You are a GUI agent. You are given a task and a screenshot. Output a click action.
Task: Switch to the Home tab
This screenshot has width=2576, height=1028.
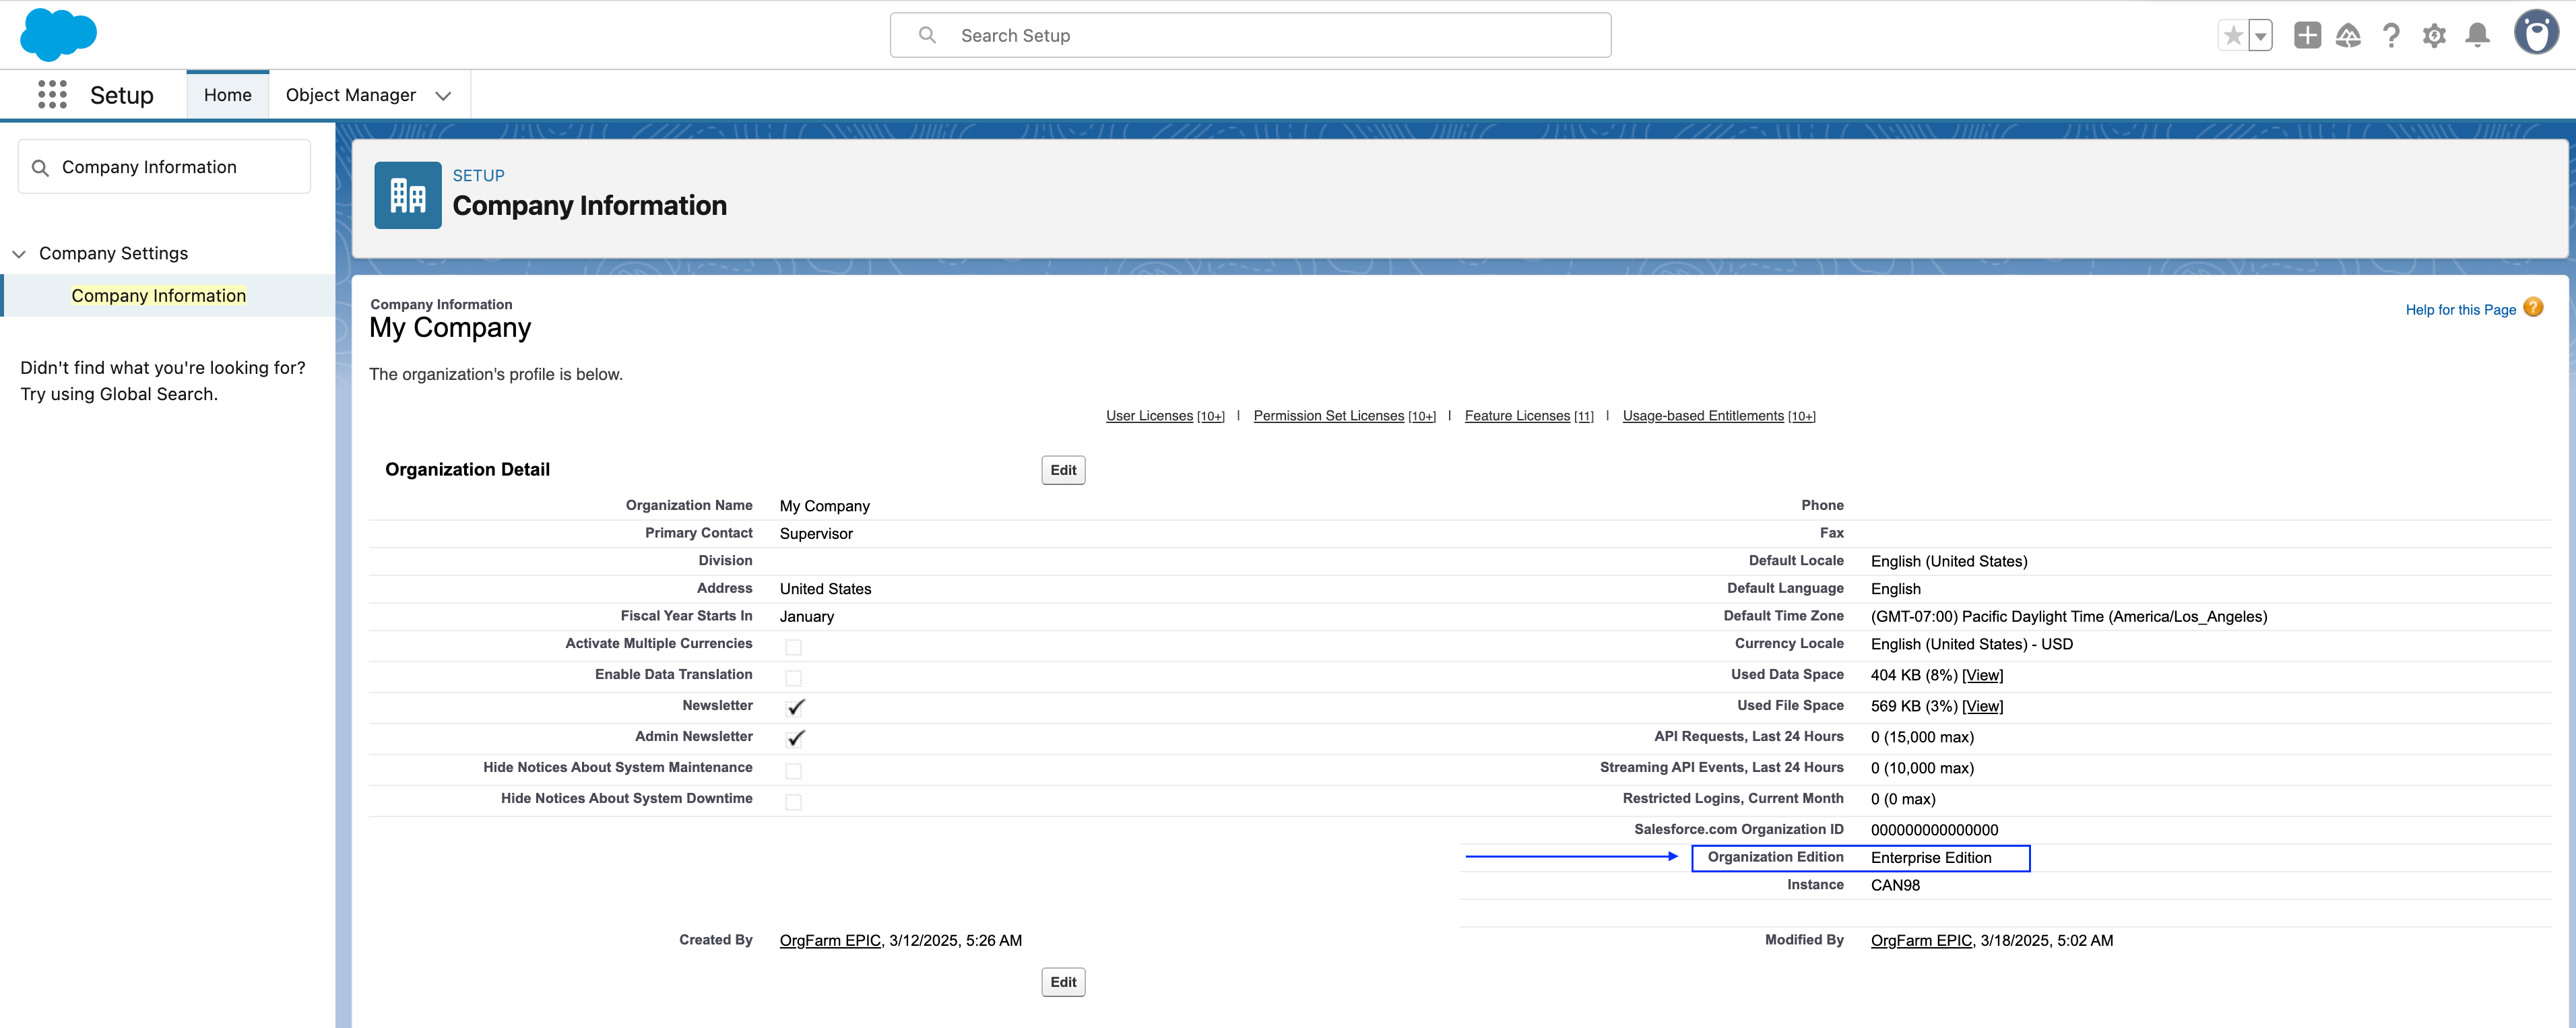pos(228,95)
